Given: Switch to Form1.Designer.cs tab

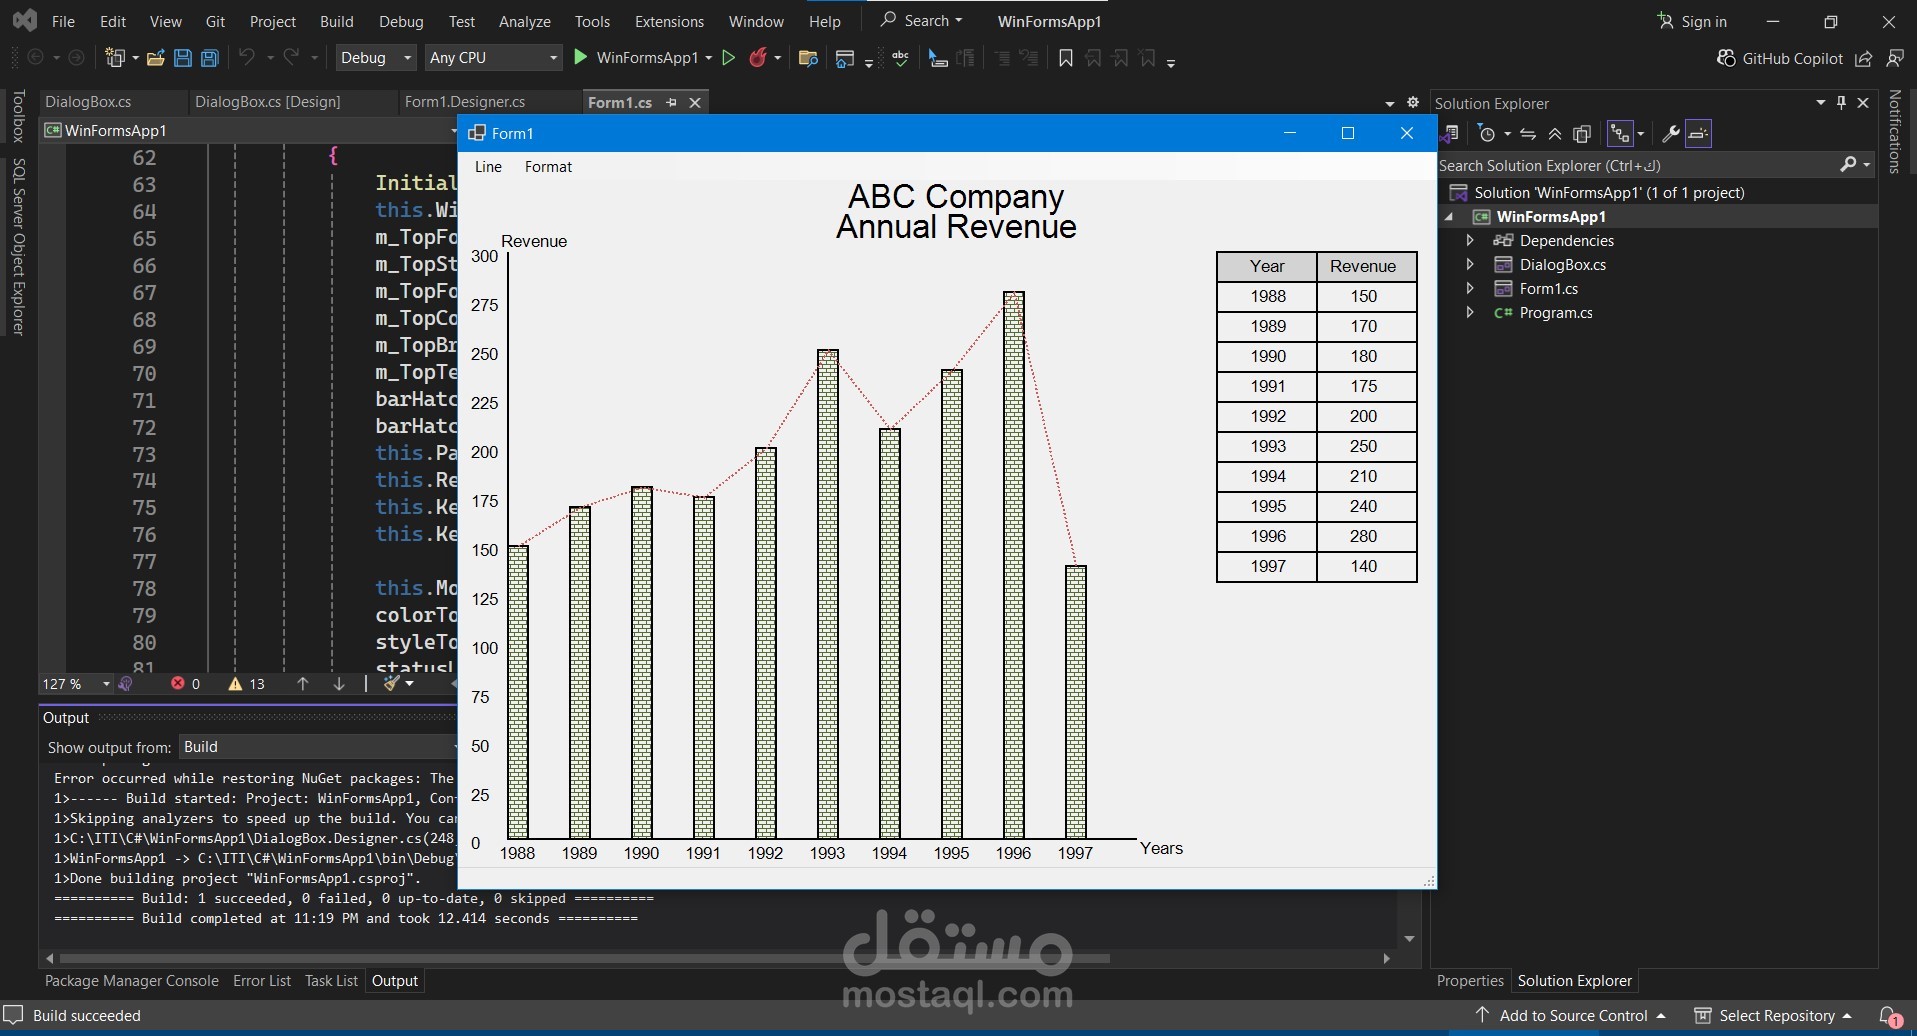Looking at the screenshot, I should point(465,102).
